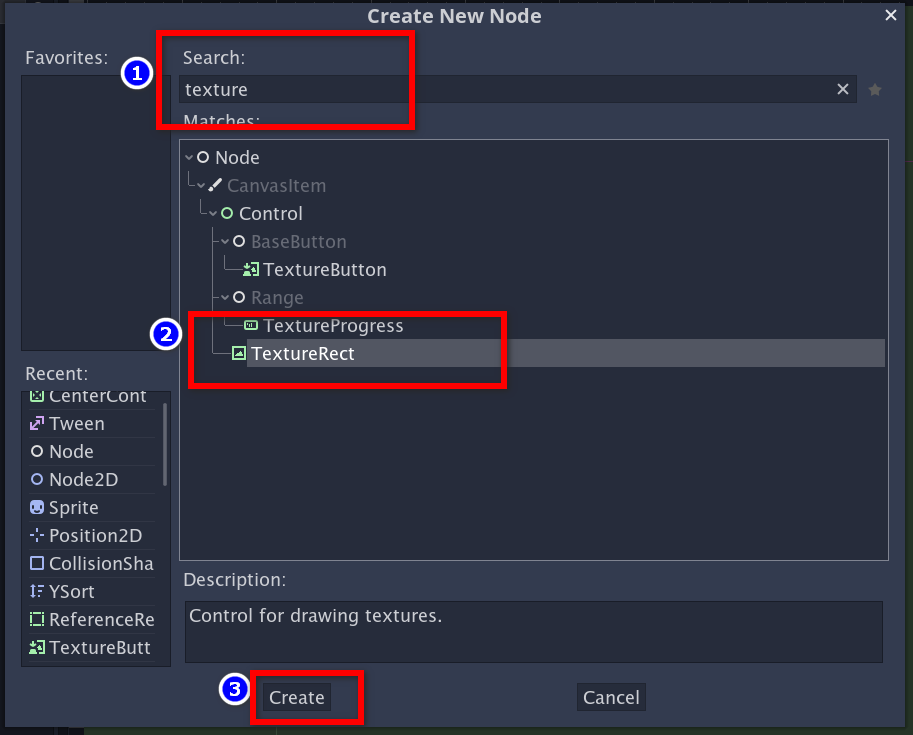The height and width of the screenshot is (735, 913).
Task: Click the Node2D blue circle icon
Action: click(x=37, y=479)
